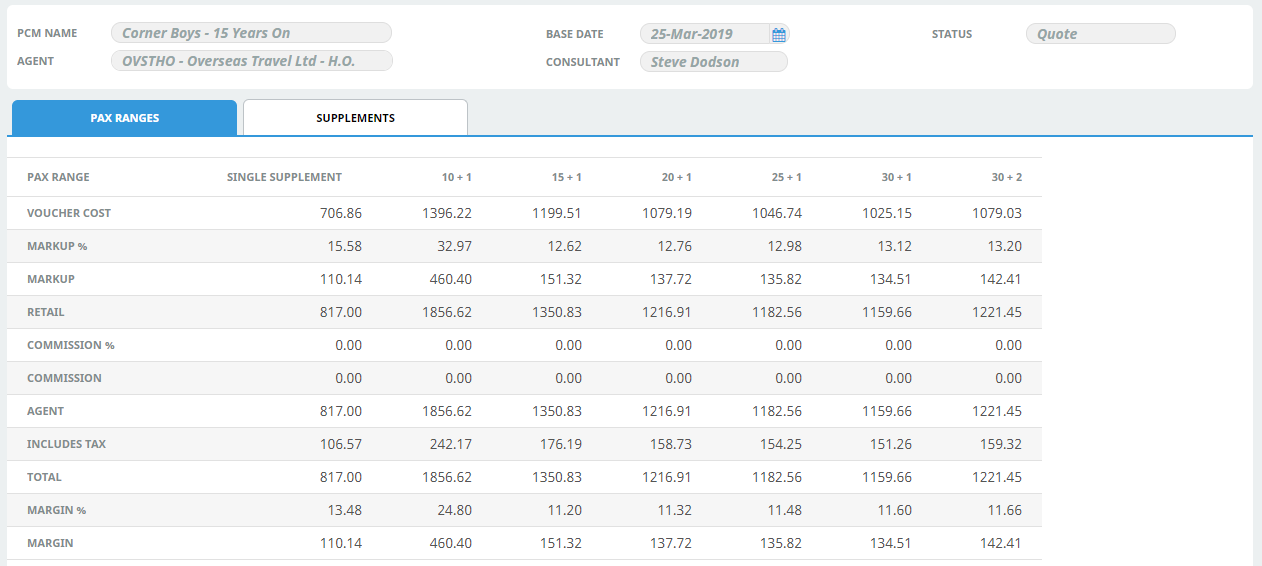Switch to the Supplements tab
The height and width of the screenshot is (566, 1262).
coord(355,118)
